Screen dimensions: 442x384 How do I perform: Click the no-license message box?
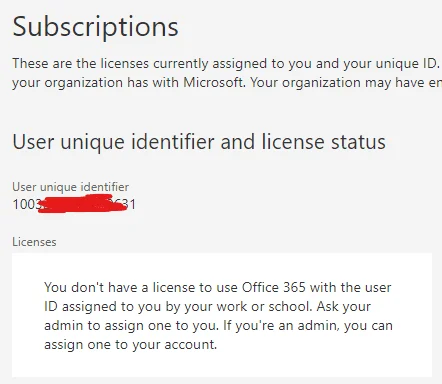(x=222, y=315)
